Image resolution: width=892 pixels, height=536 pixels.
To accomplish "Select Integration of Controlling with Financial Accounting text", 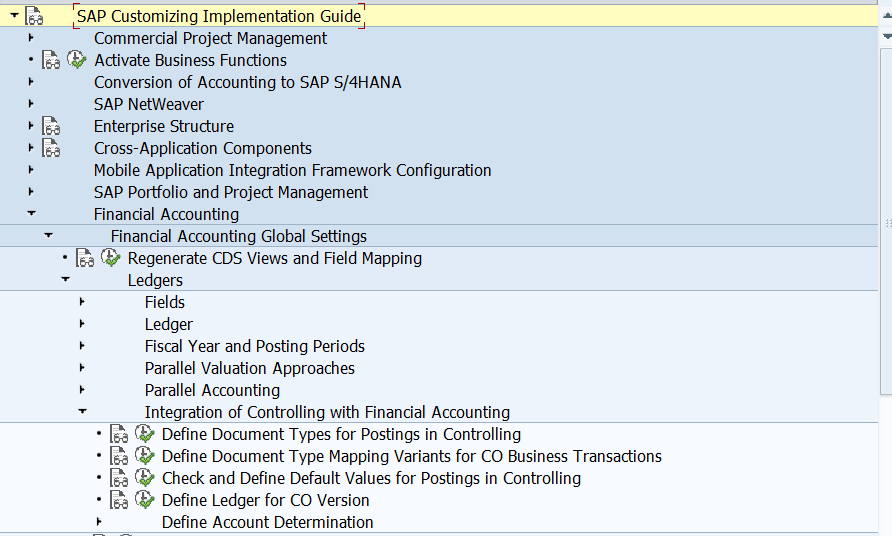I will point(327,412).
